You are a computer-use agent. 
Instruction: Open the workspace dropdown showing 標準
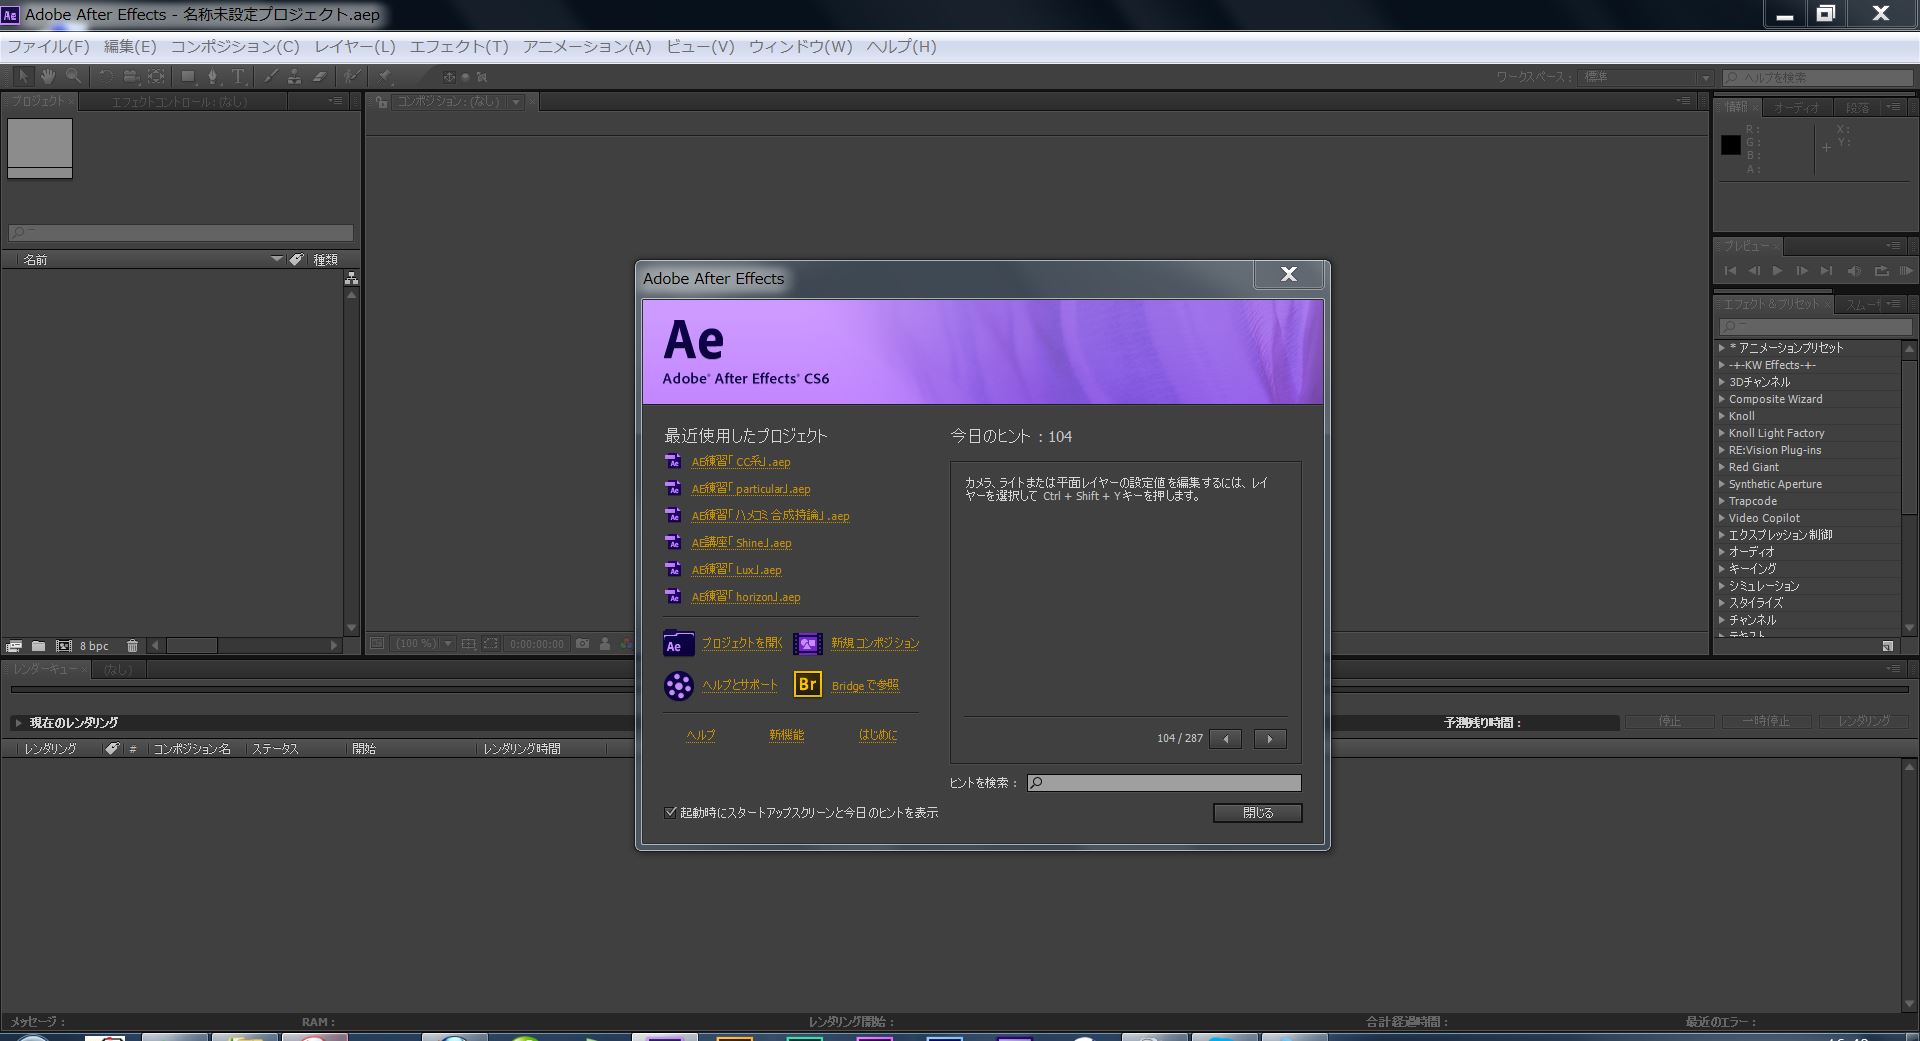[x=1647, y=77]
